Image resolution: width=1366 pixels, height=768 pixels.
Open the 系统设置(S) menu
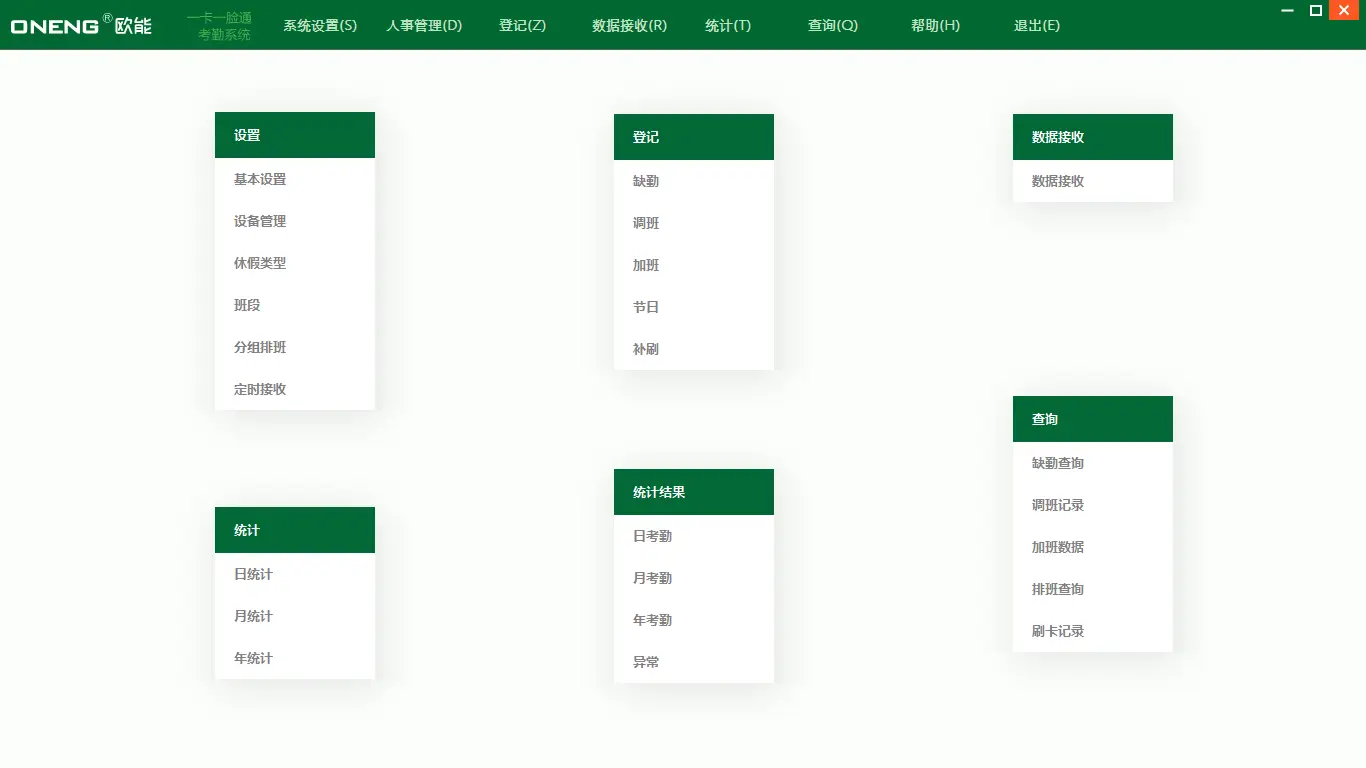(319, 26)
